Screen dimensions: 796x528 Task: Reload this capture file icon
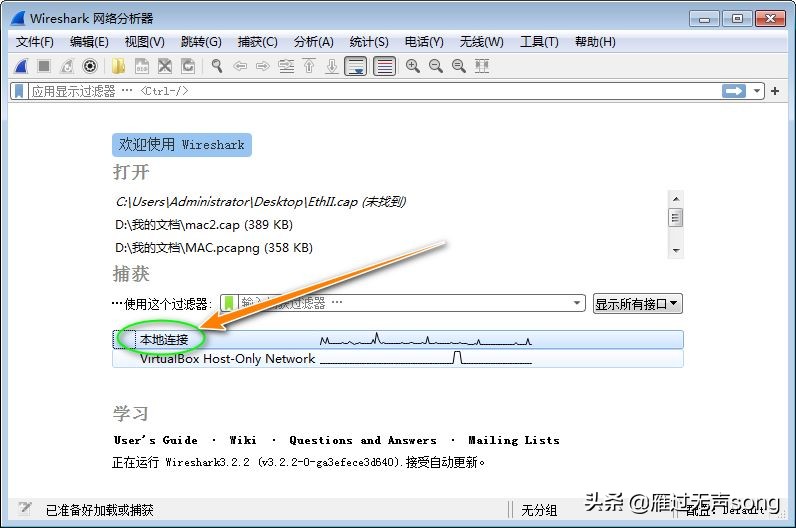[188, 66]
